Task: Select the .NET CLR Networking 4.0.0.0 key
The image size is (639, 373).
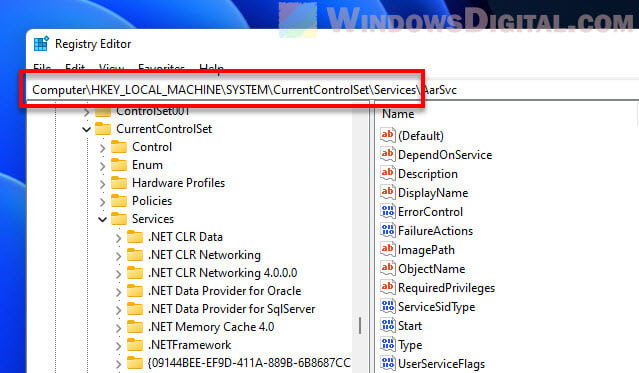Action: (x=223, y=273)
